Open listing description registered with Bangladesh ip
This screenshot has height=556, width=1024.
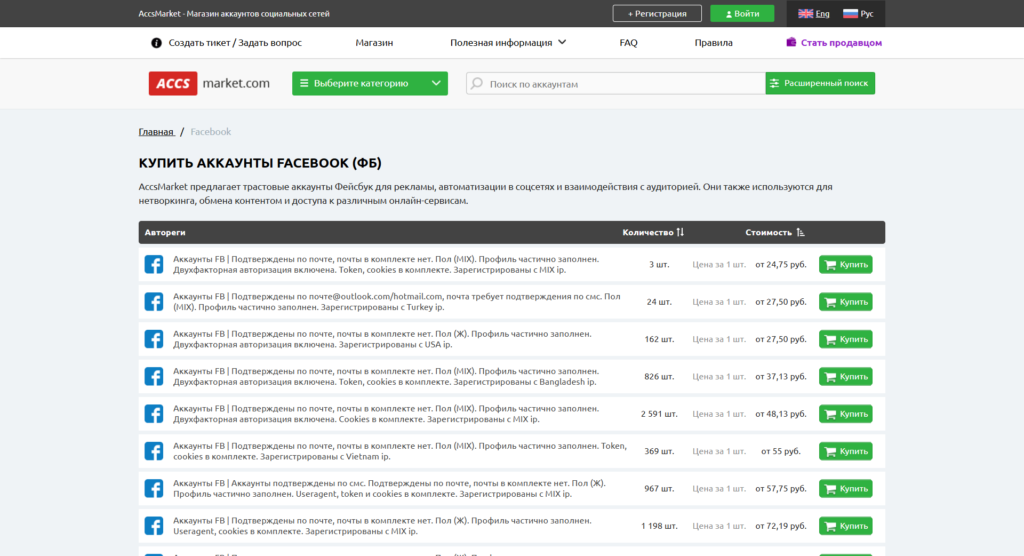coord(386,376)
